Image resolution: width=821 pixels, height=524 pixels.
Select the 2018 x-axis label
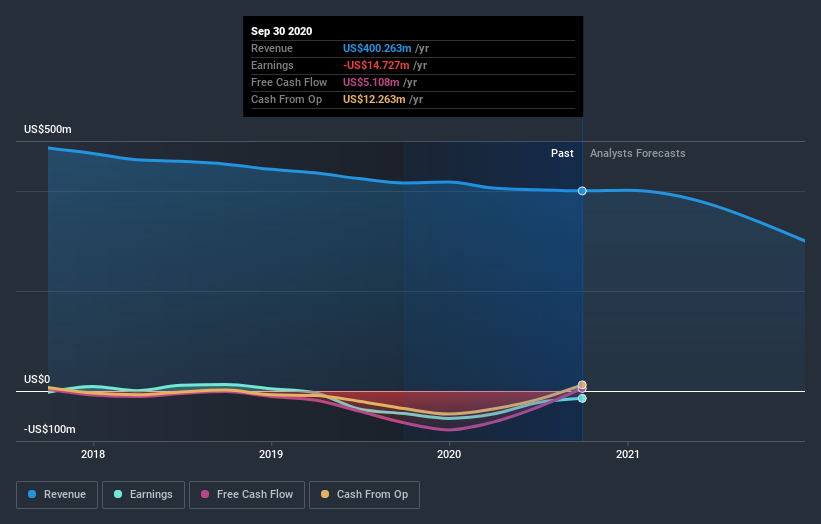[x=93, y=454]
